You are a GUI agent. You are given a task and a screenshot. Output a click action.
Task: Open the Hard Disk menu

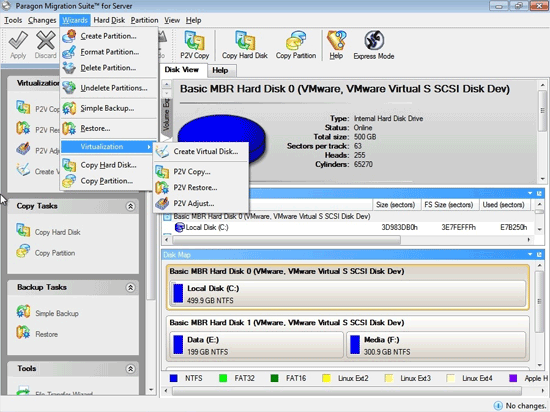109,20
